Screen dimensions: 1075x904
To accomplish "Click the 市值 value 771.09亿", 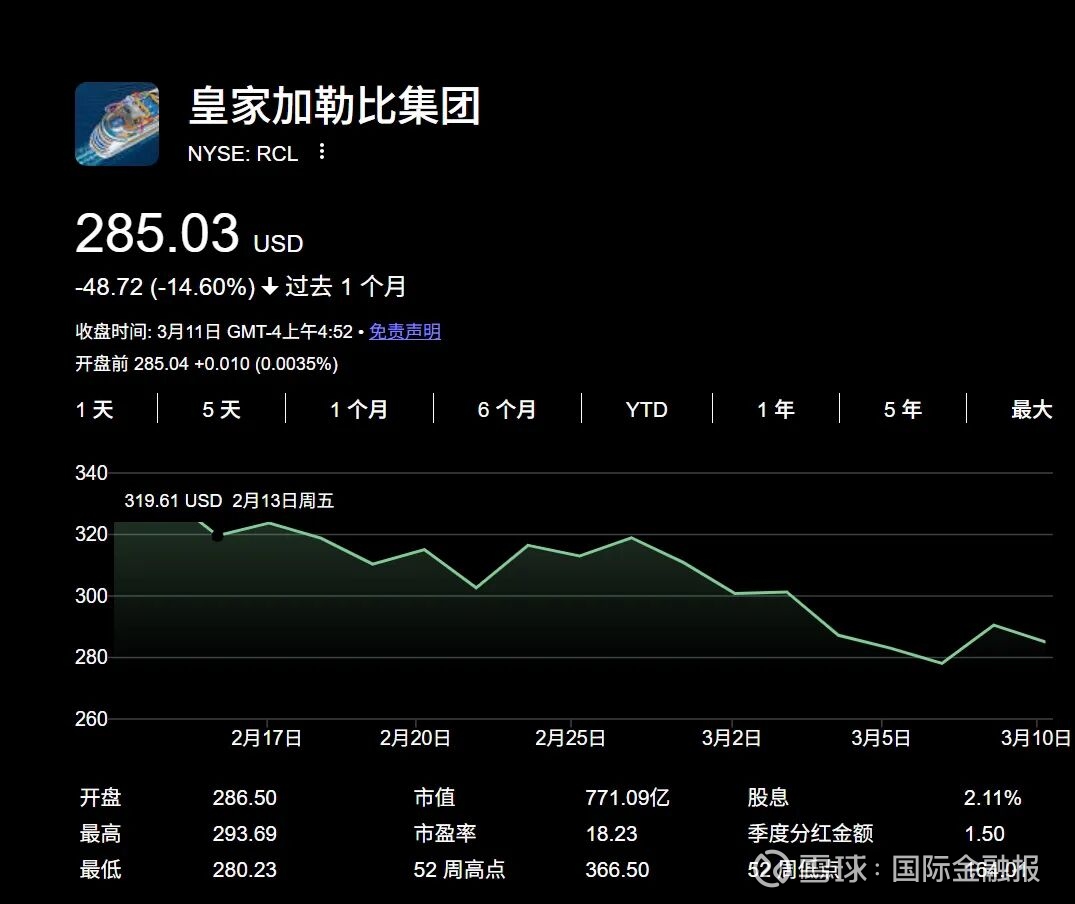I will pos(627,798).
